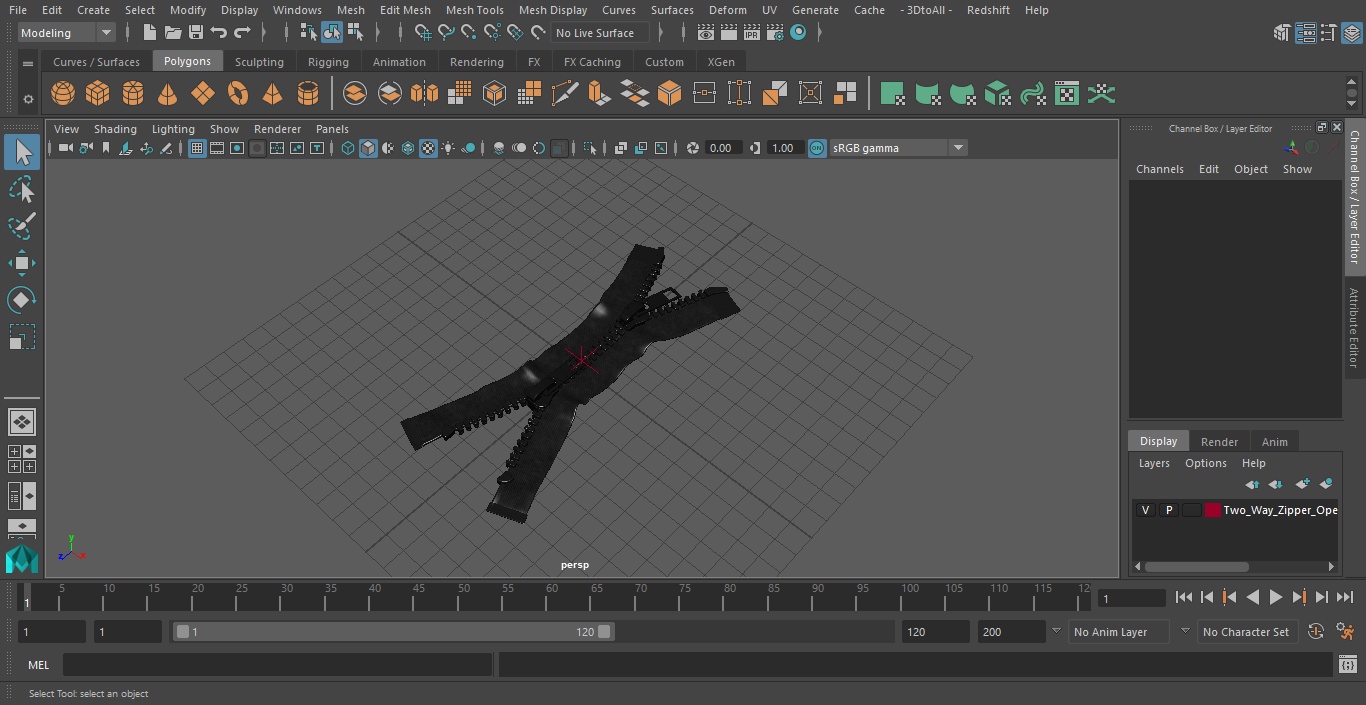Click the current frame number field
The height and width of the screenshot is (705, 1366).
click(1131, 598)
